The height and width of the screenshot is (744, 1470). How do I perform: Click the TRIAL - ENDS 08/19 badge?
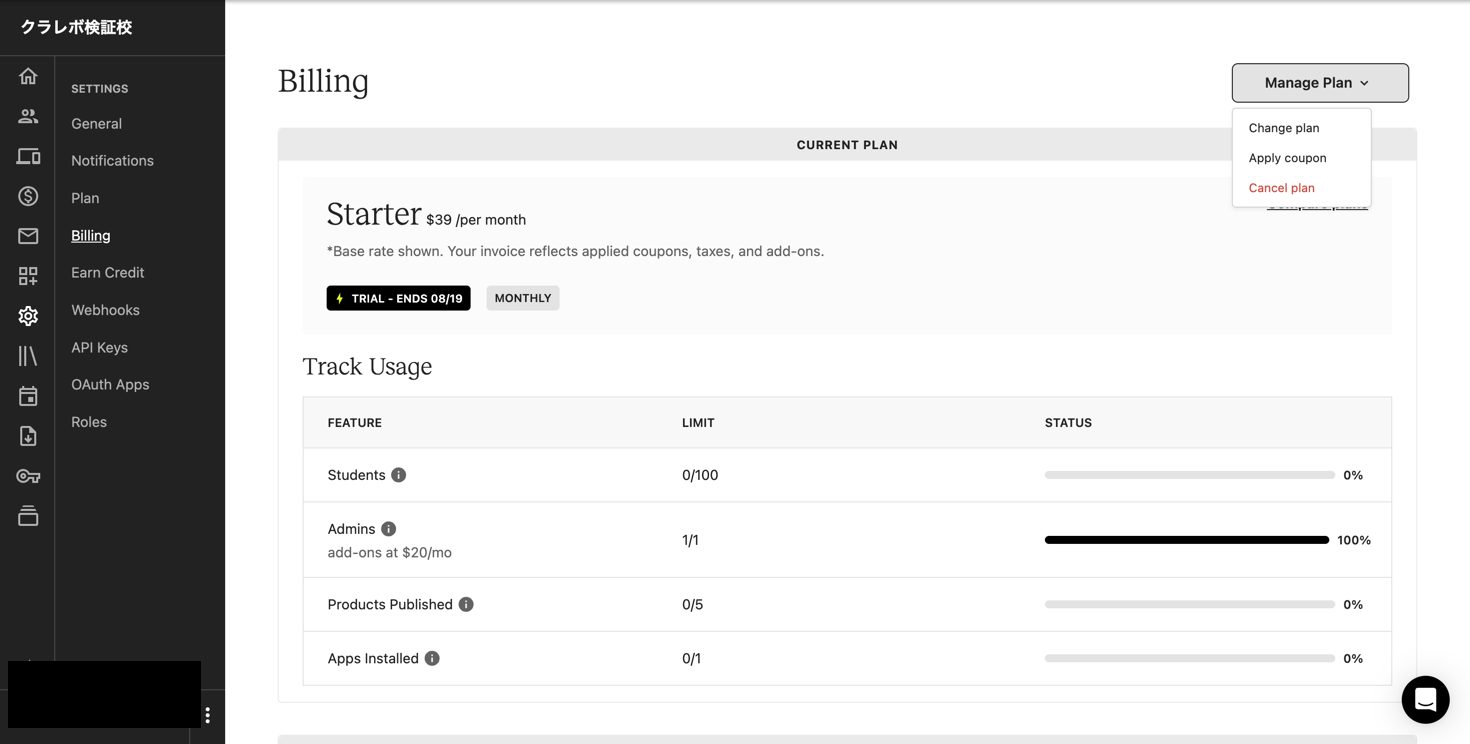398,298
